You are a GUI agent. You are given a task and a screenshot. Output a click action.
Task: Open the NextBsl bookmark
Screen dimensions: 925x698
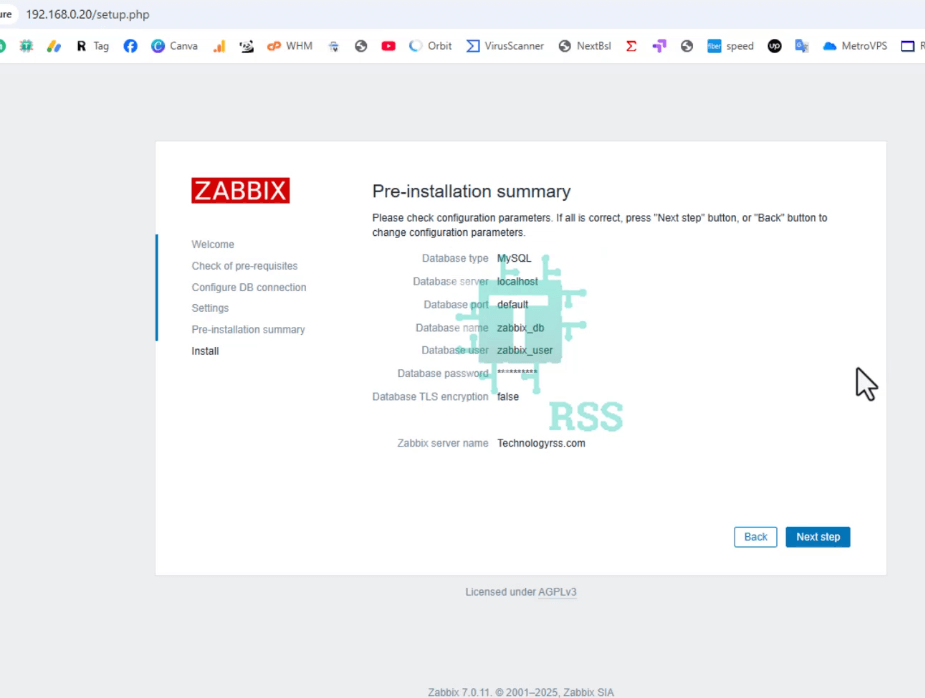click(x=585, y=46)
